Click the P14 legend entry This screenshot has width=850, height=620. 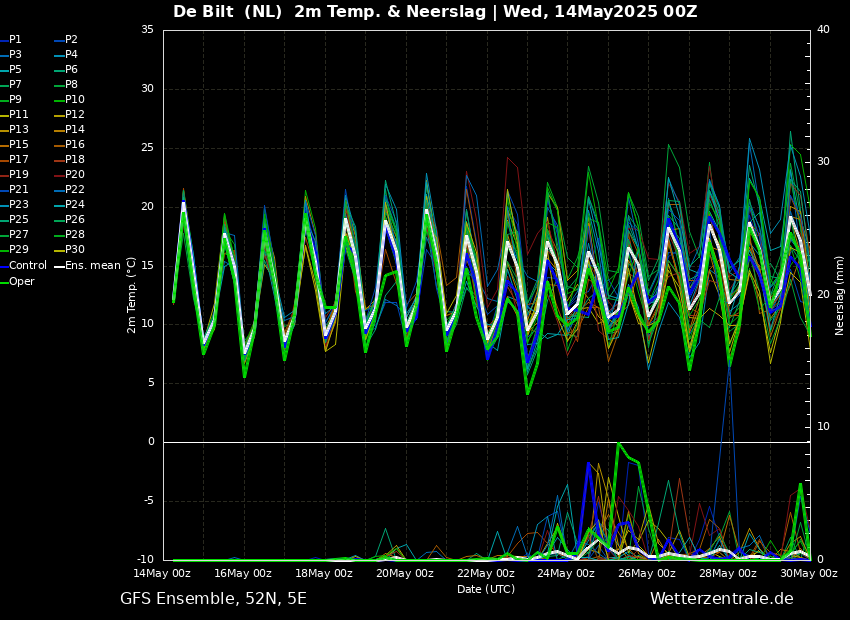[74, 130]
